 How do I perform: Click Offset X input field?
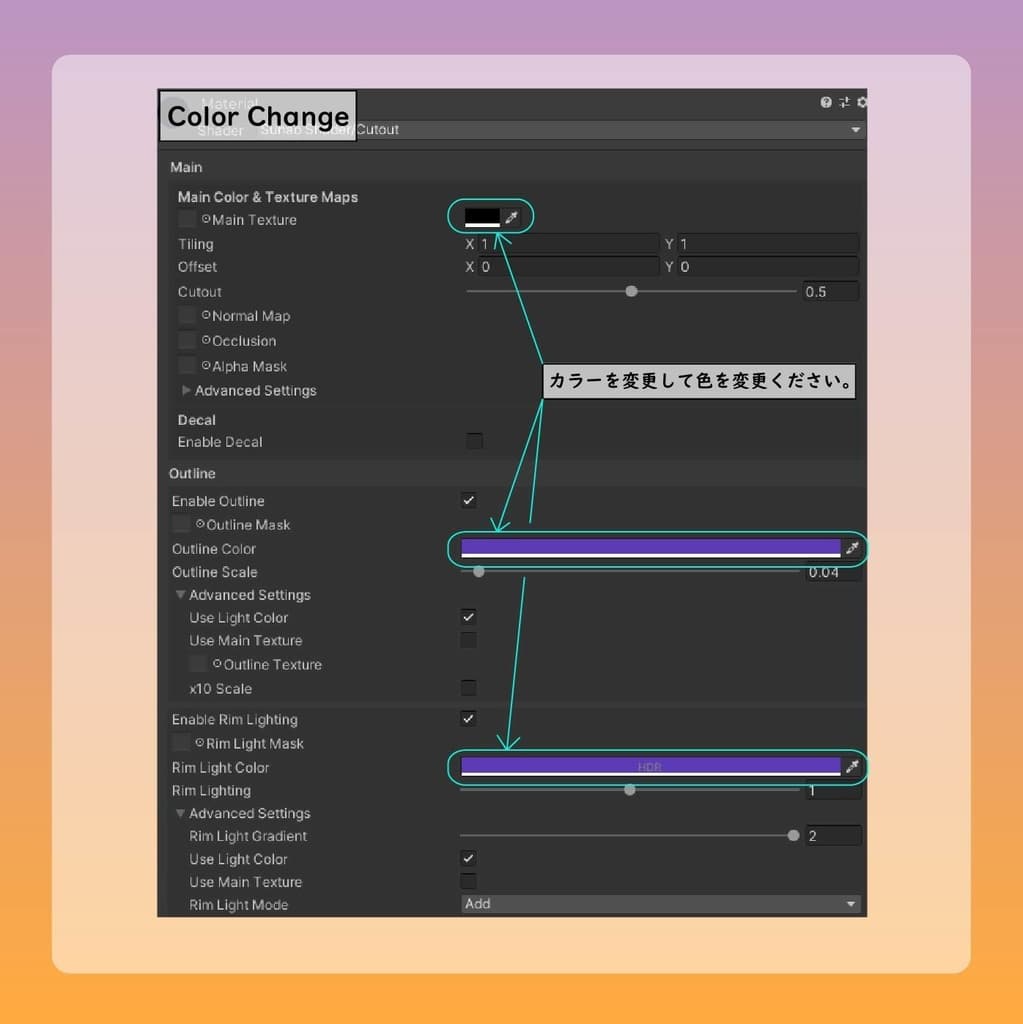point(568,266)
